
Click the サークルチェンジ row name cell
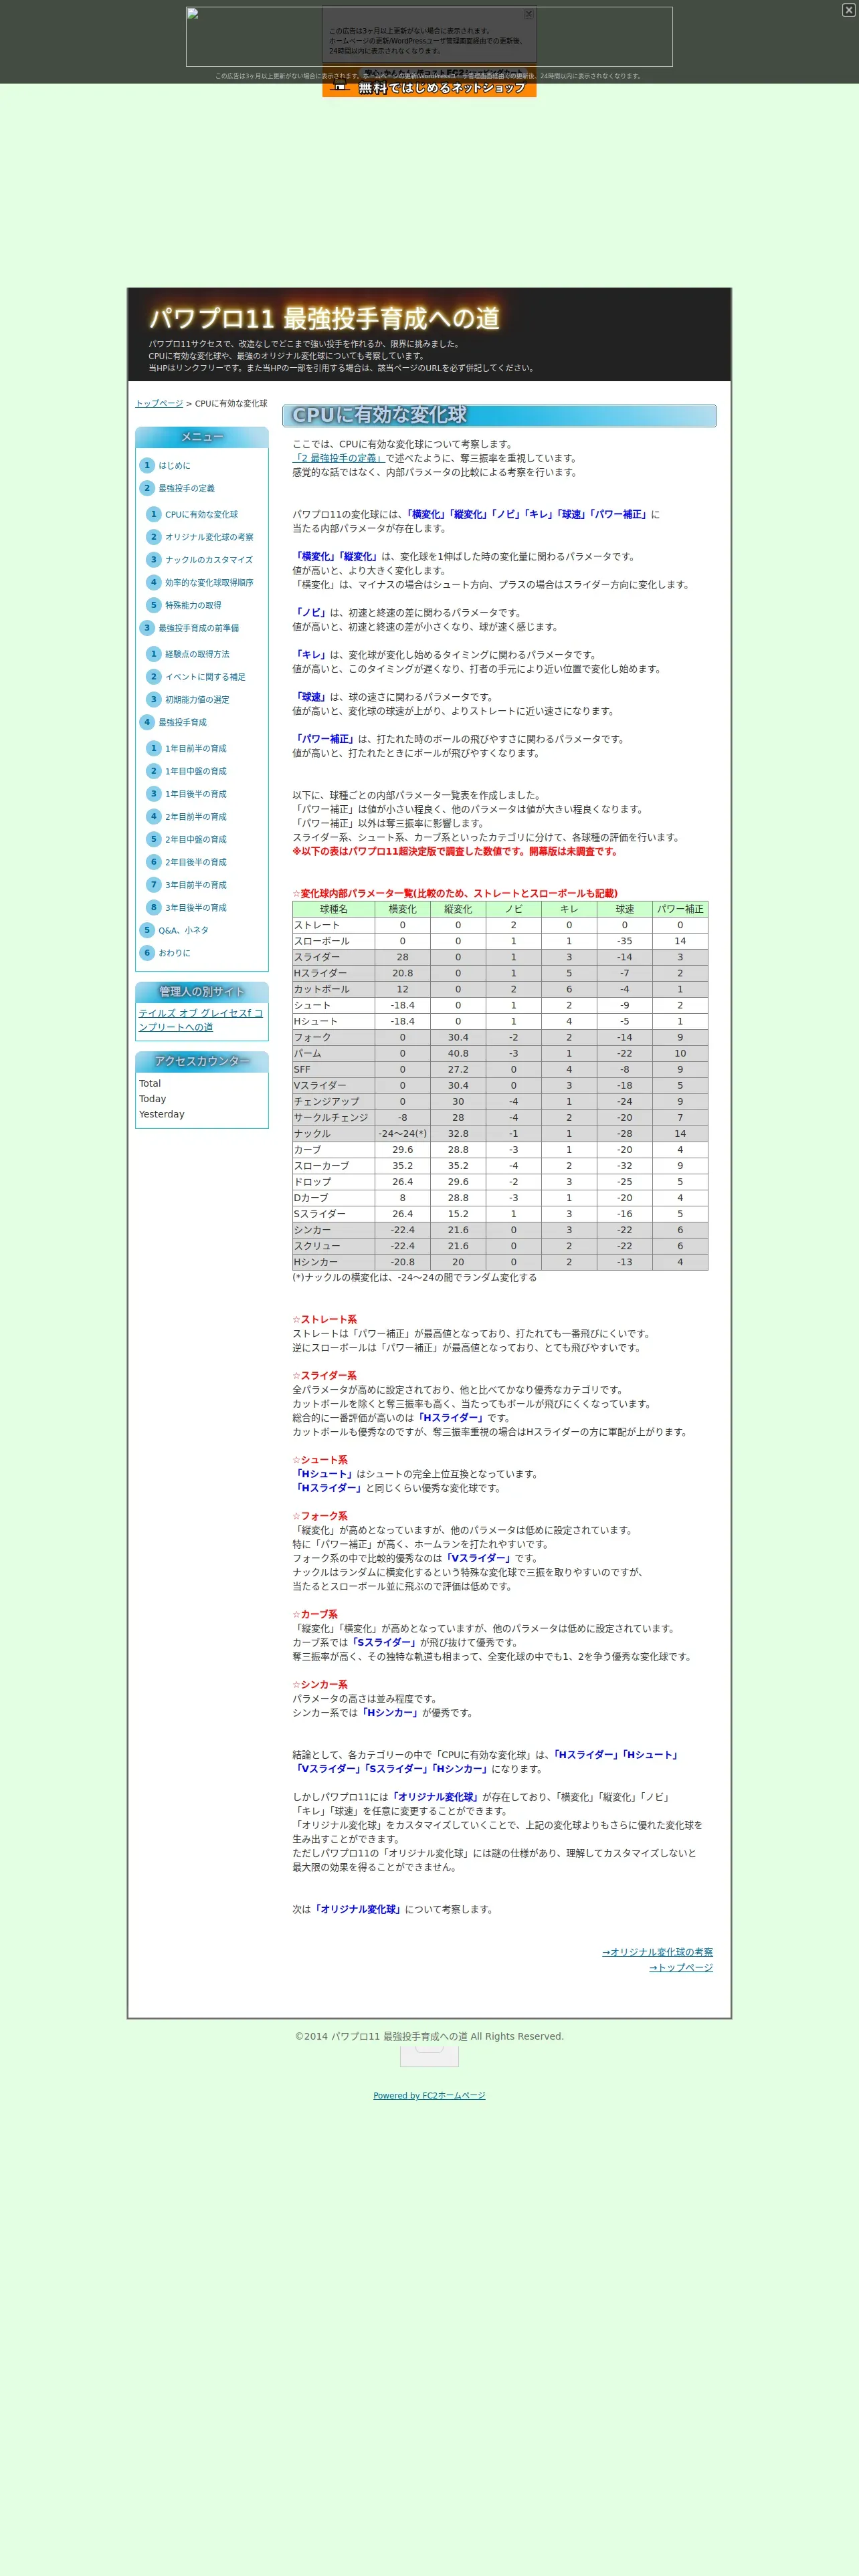coord(334,1117)
